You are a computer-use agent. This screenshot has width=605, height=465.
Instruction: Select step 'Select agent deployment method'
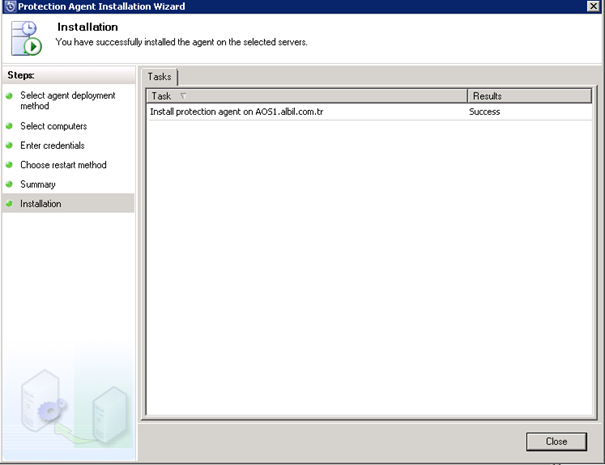[68, 100]
